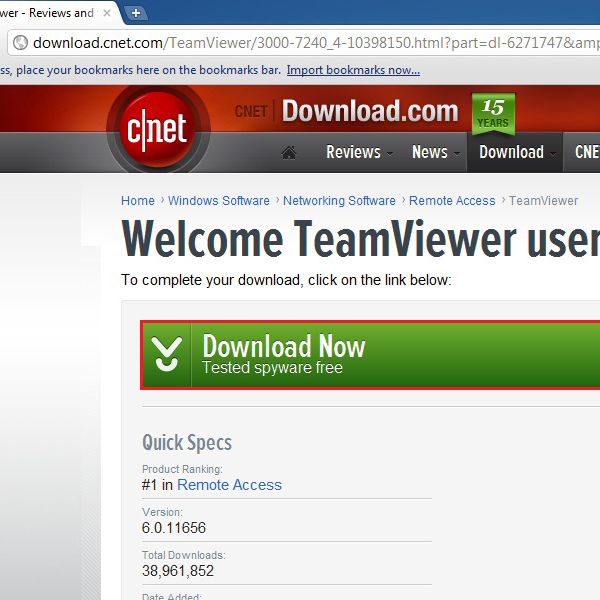Click the TeamViewer breadcrumb text

pyautogui.click(x=543, y=201)
